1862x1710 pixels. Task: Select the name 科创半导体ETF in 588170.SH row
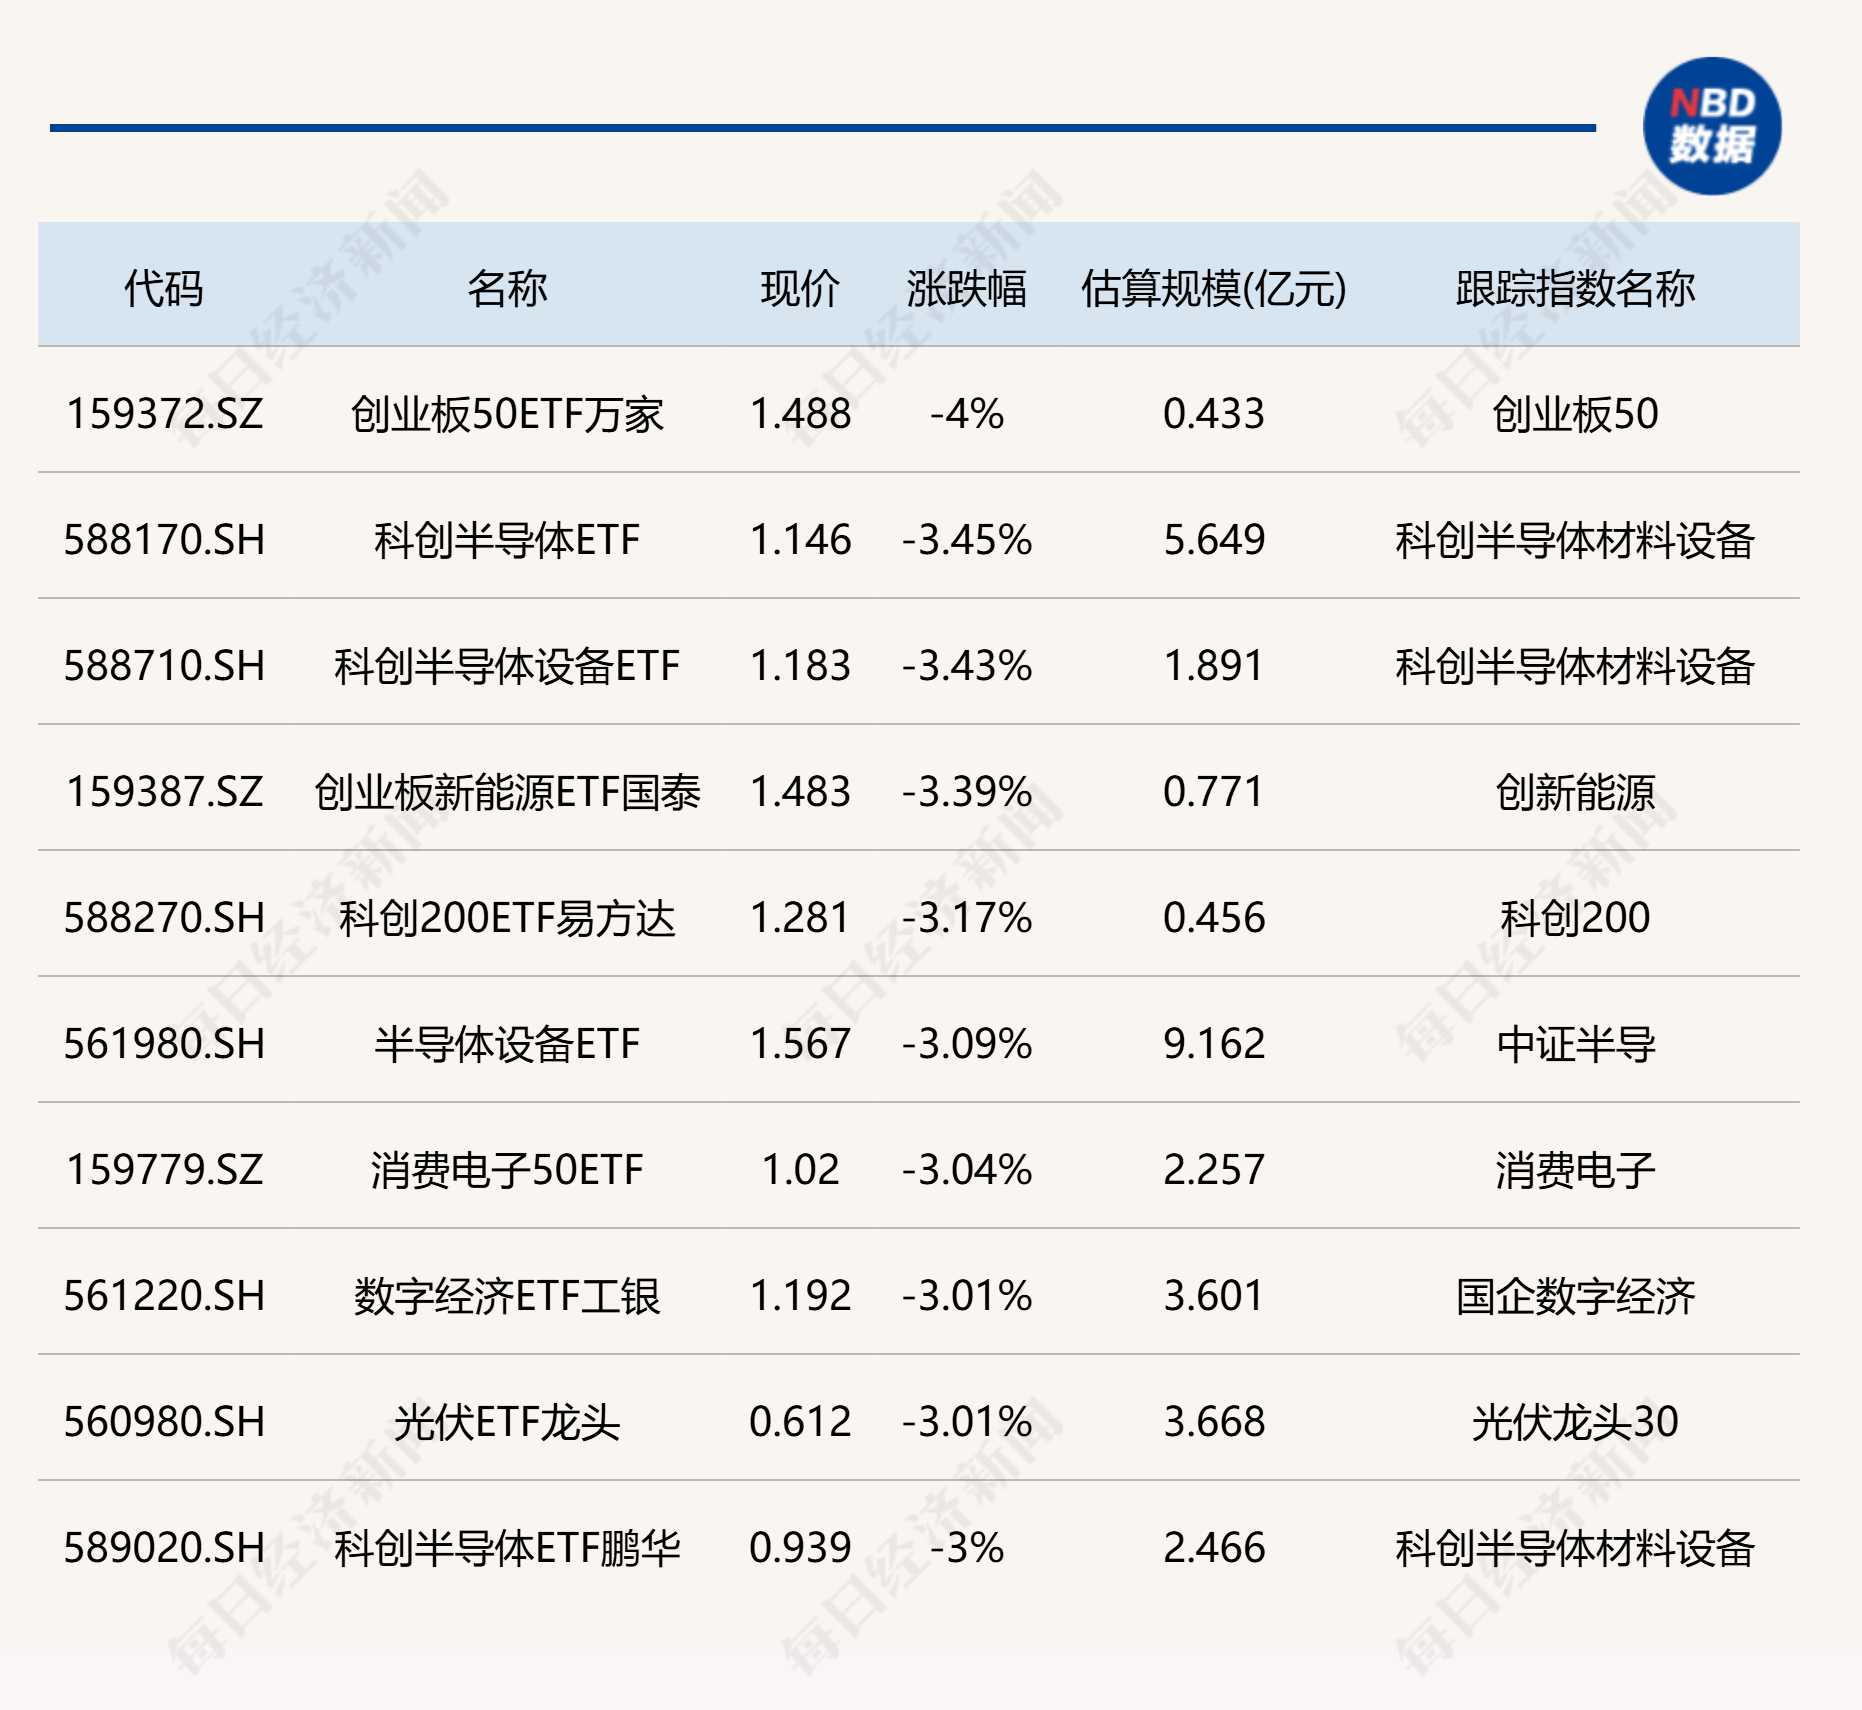tap(507, 540)
